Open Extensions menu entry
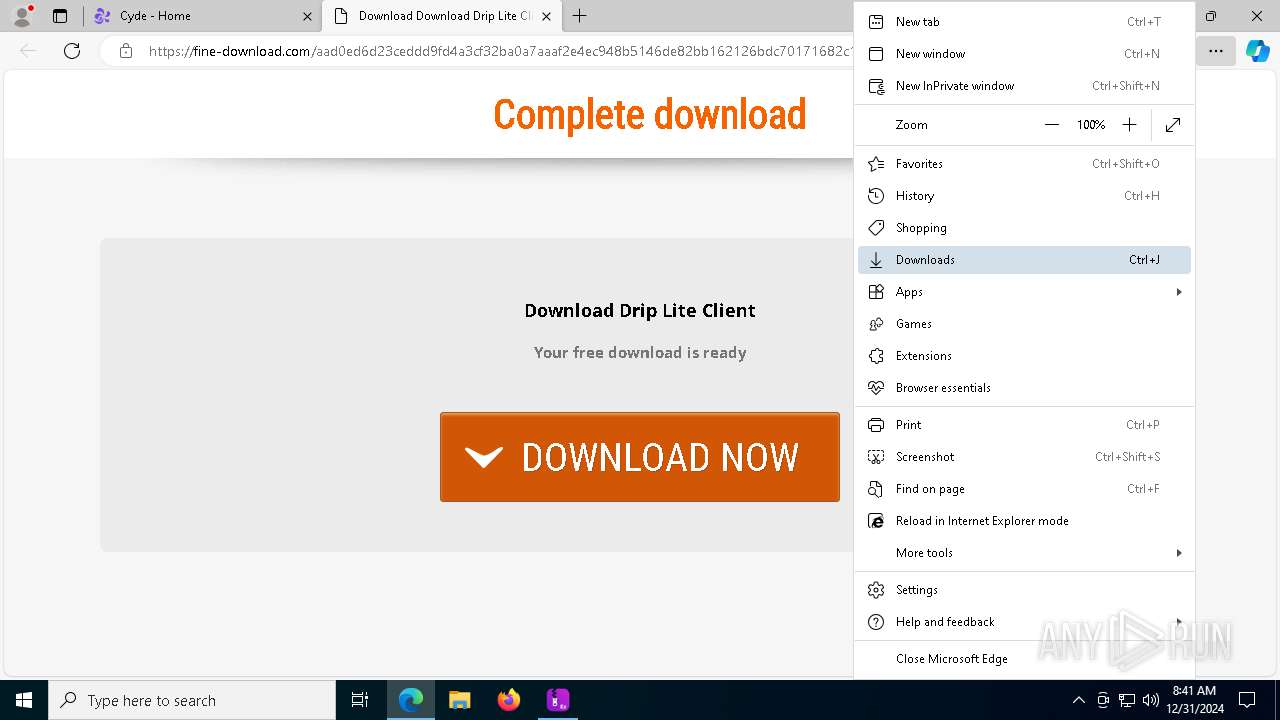Image resolution: width=1280 pixels, height=720 pixels. tap(1024, 356)
